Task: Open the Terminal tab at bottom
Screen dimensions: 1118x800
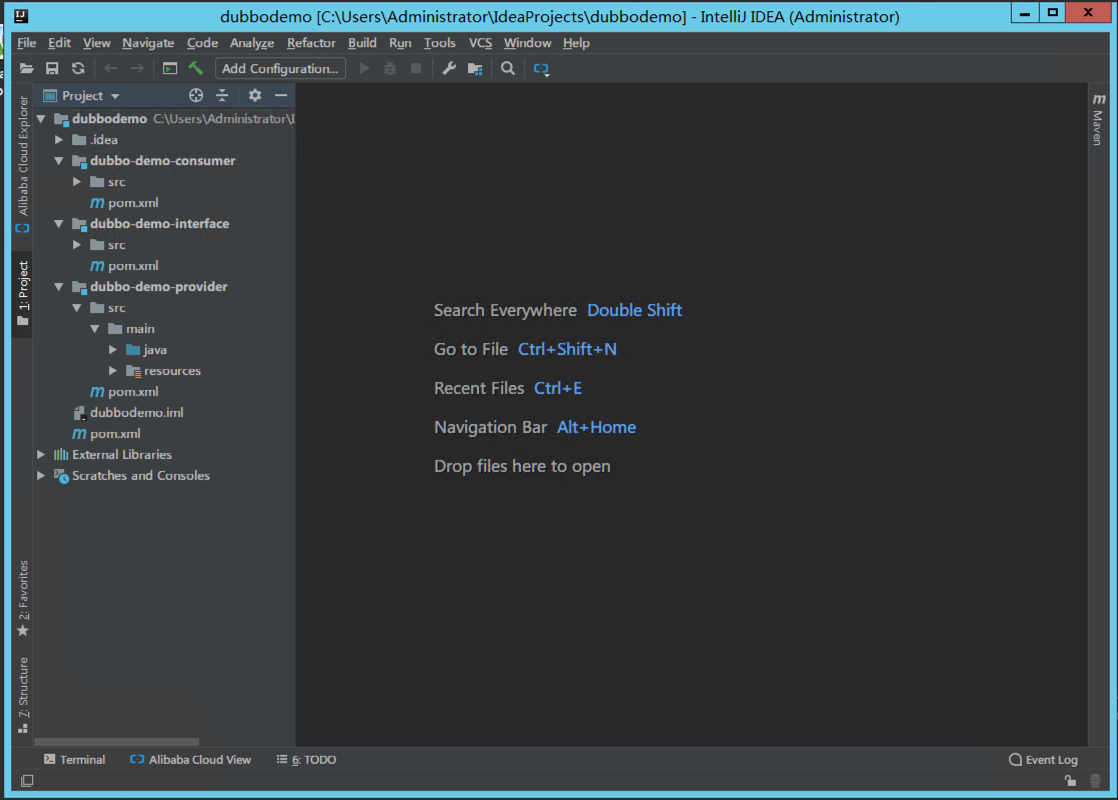Action: click(74, 760)
